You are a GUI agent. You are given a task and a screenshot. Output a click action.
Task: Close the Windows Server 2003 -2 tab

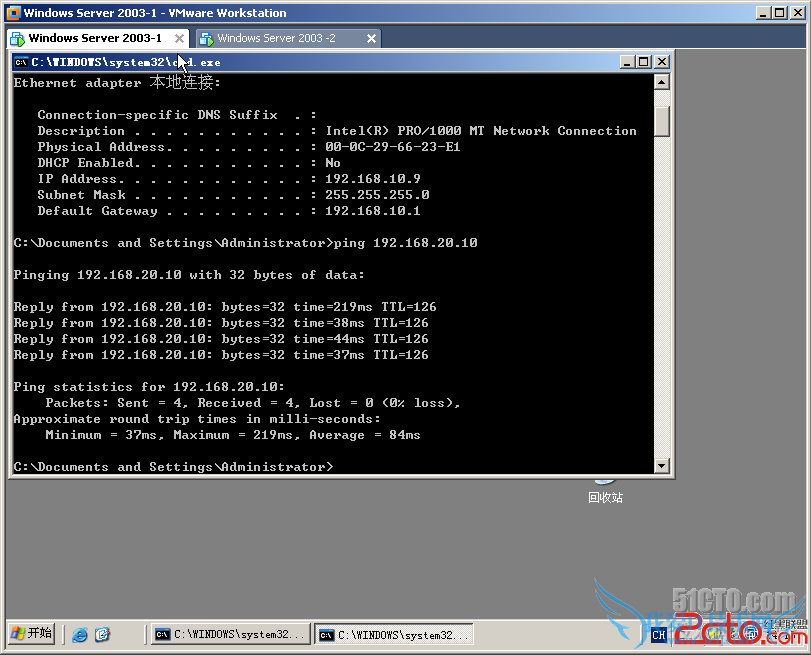coord(371,38)
